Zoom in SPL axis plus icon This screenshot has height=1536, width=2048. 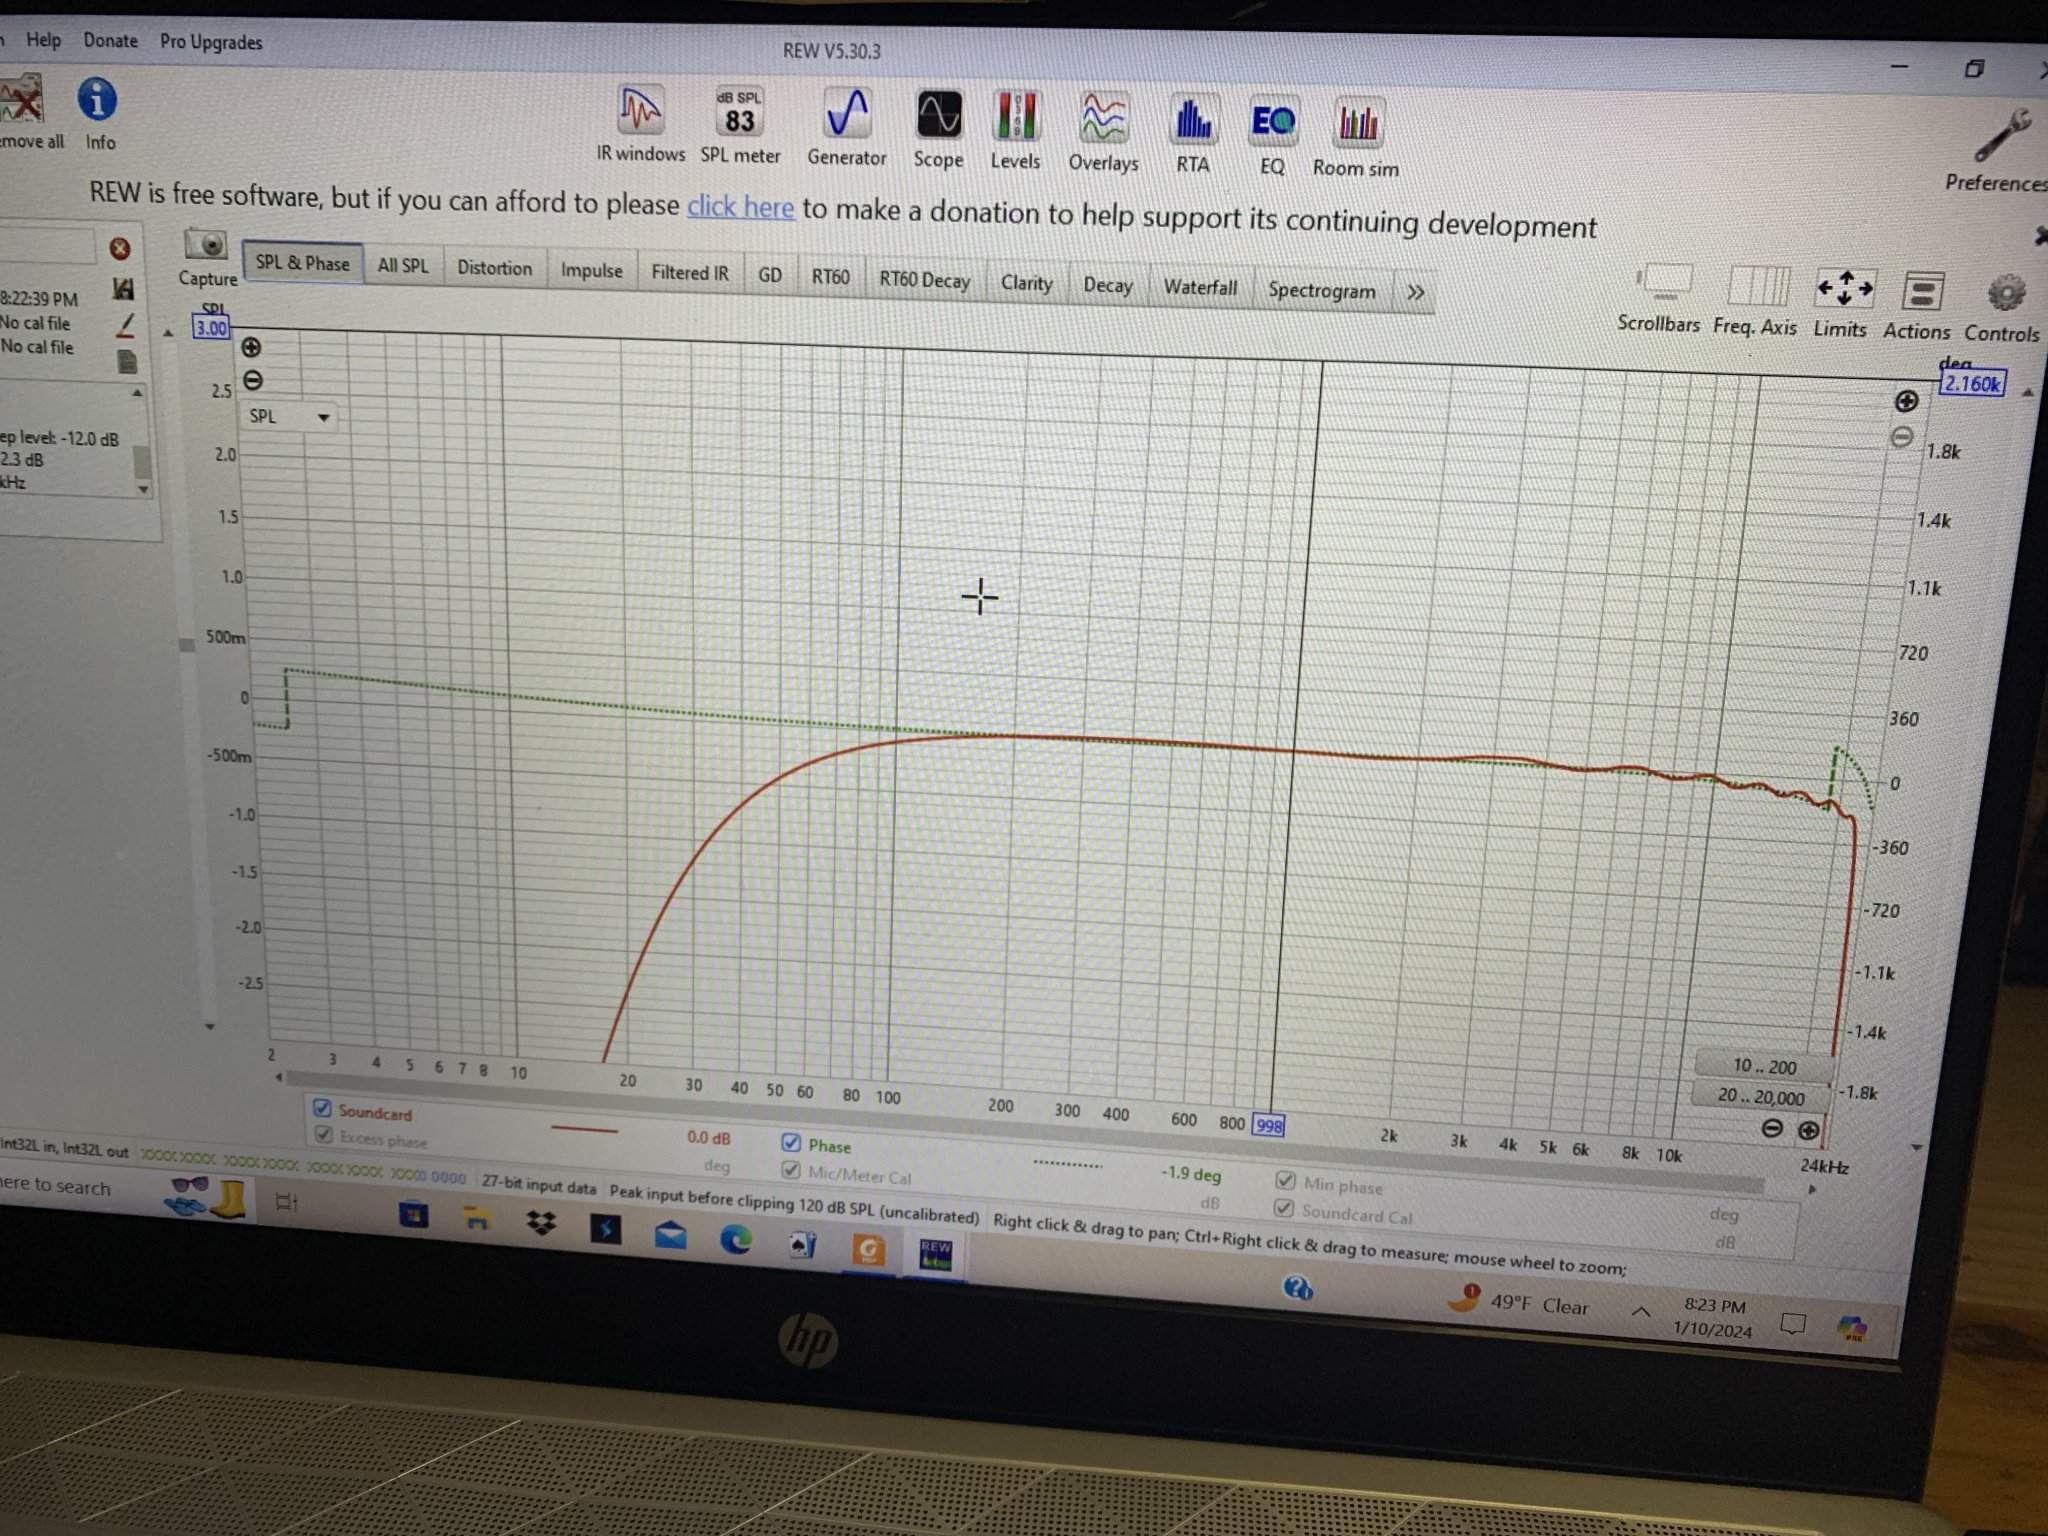[x=251, y=347]
